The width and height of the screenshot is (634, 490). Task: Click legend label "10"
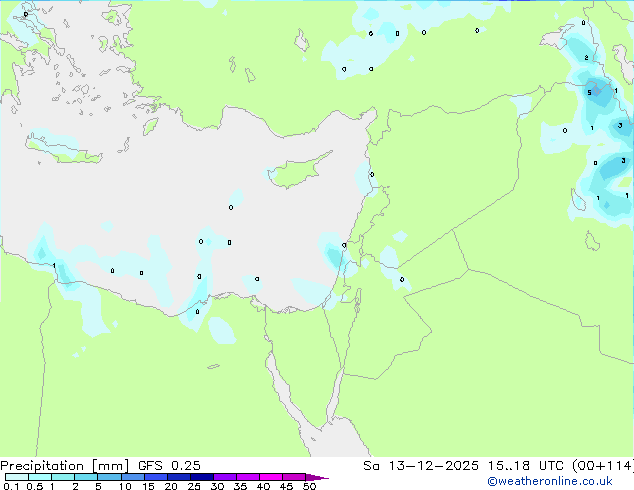(x=125, y=486)
